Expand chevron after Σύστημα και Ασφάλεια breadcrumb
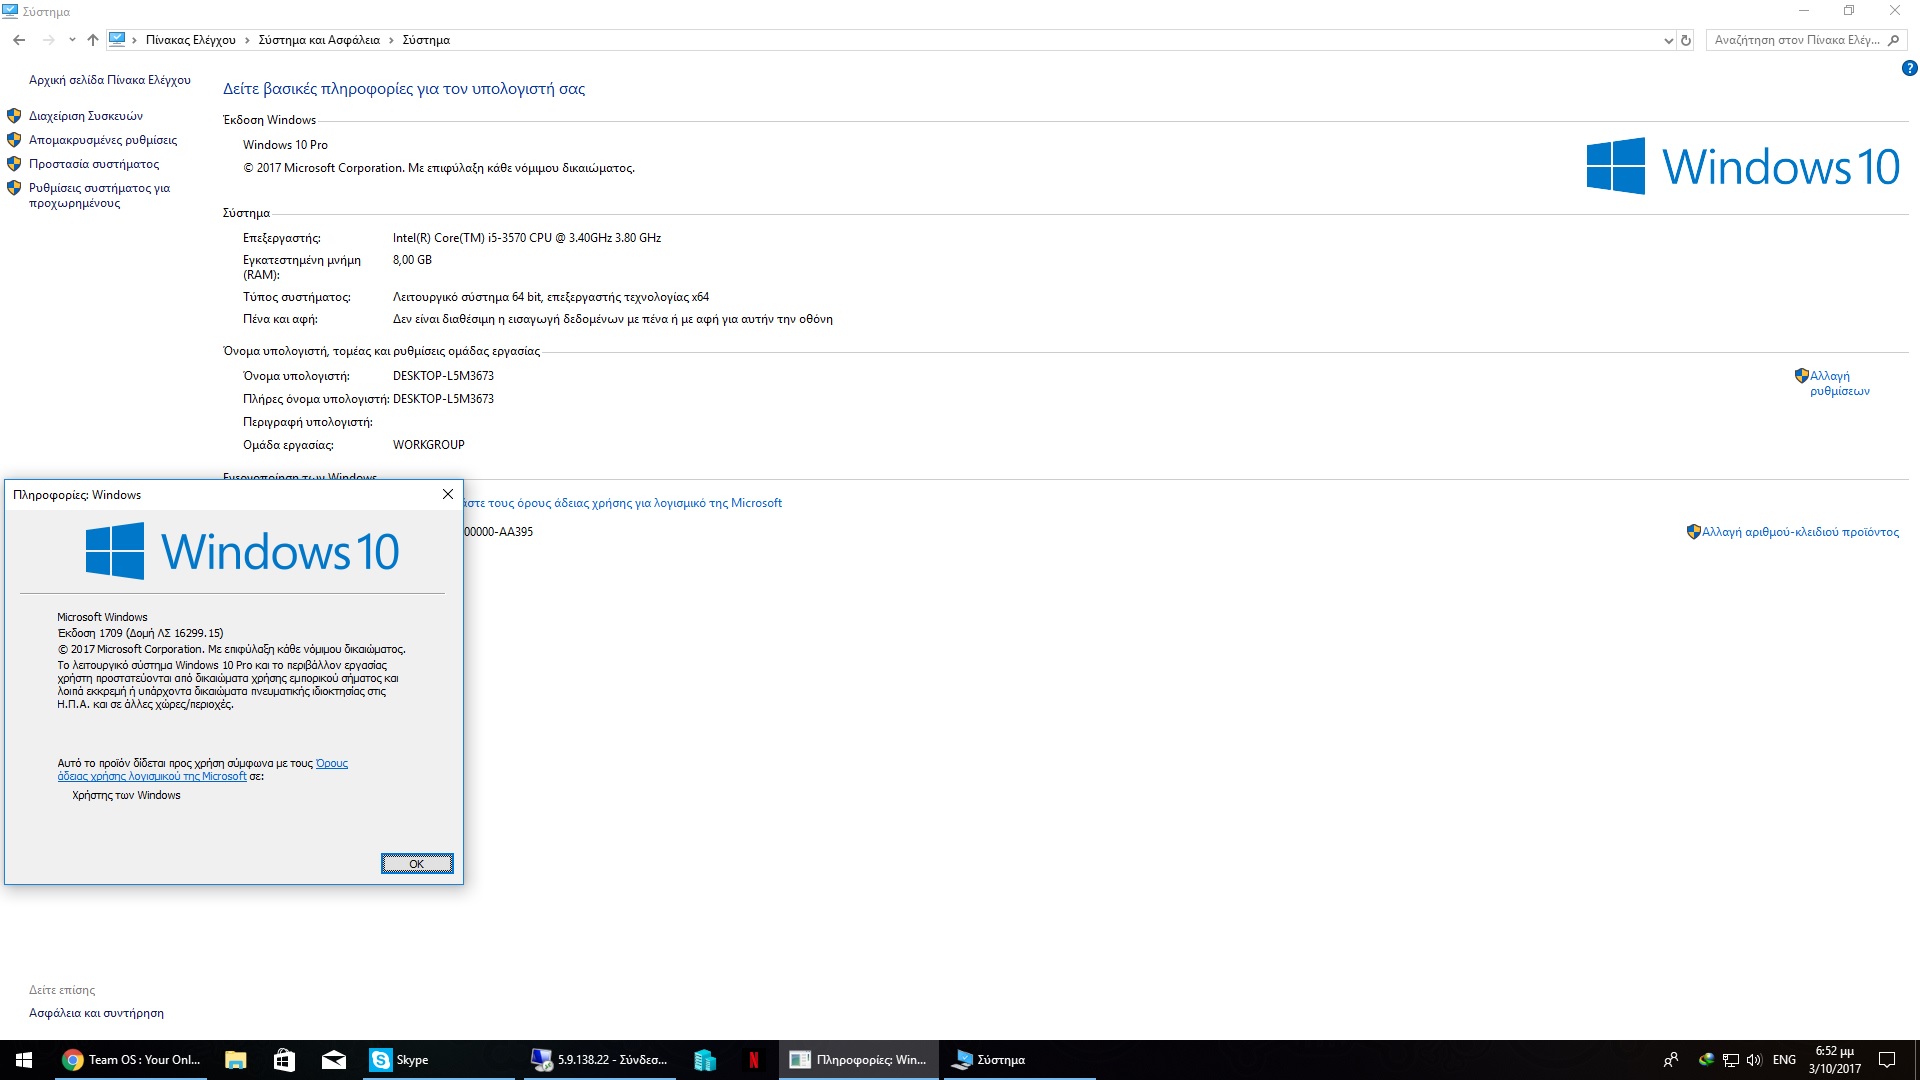The image size is (1920, 1080). pyautogui.click(x=391, y=40)
